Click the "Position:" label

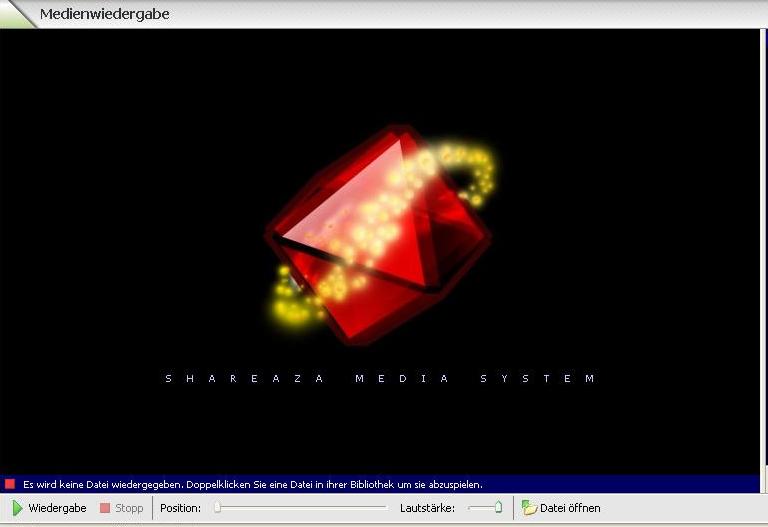(x=180, y=508)
